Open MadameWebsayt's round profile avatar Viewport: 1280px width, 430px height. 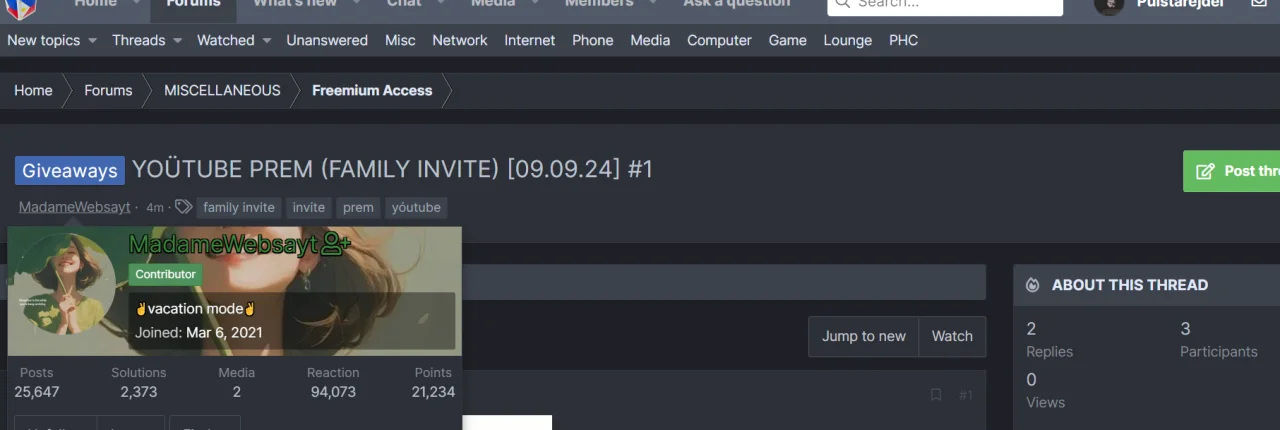[67, 284]
